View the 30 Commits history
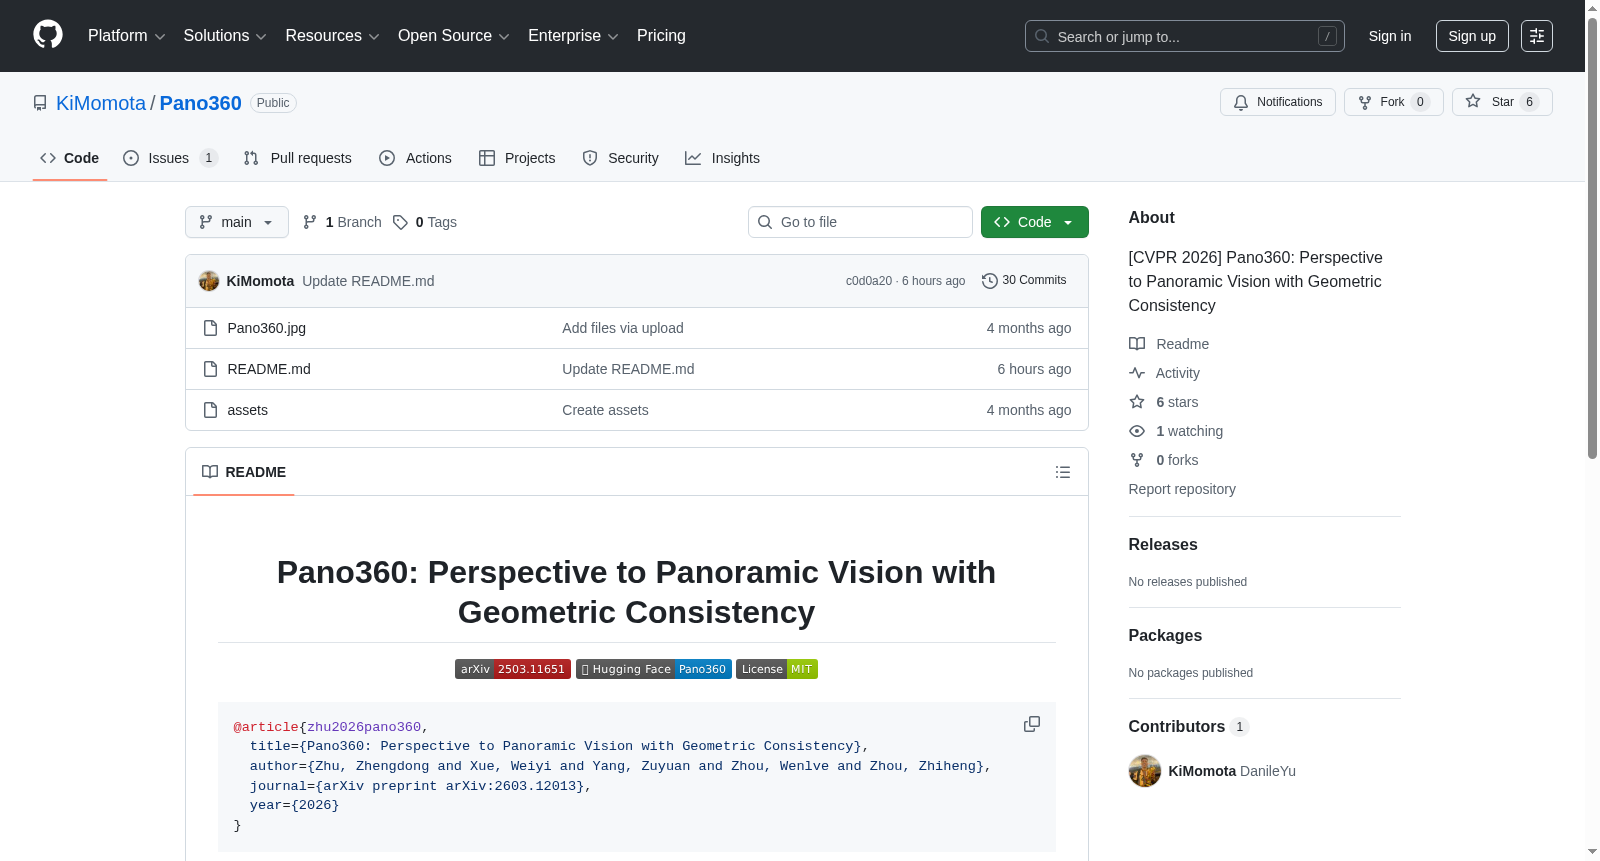The height and width of the screenshot is (861, 1600). pos(1025,281)
